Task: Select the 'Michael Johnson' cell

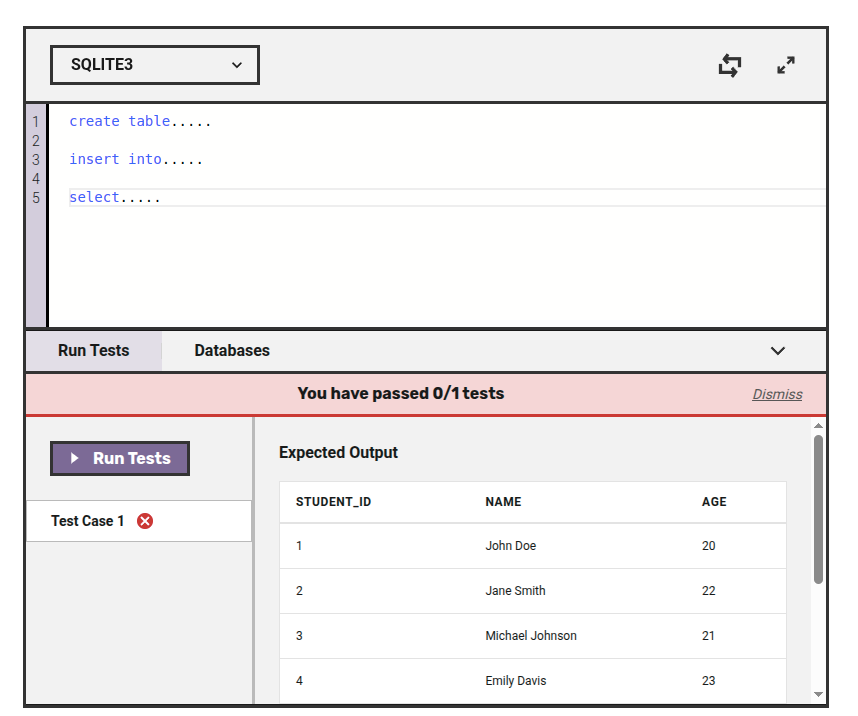Action: [x=531, y=636]
